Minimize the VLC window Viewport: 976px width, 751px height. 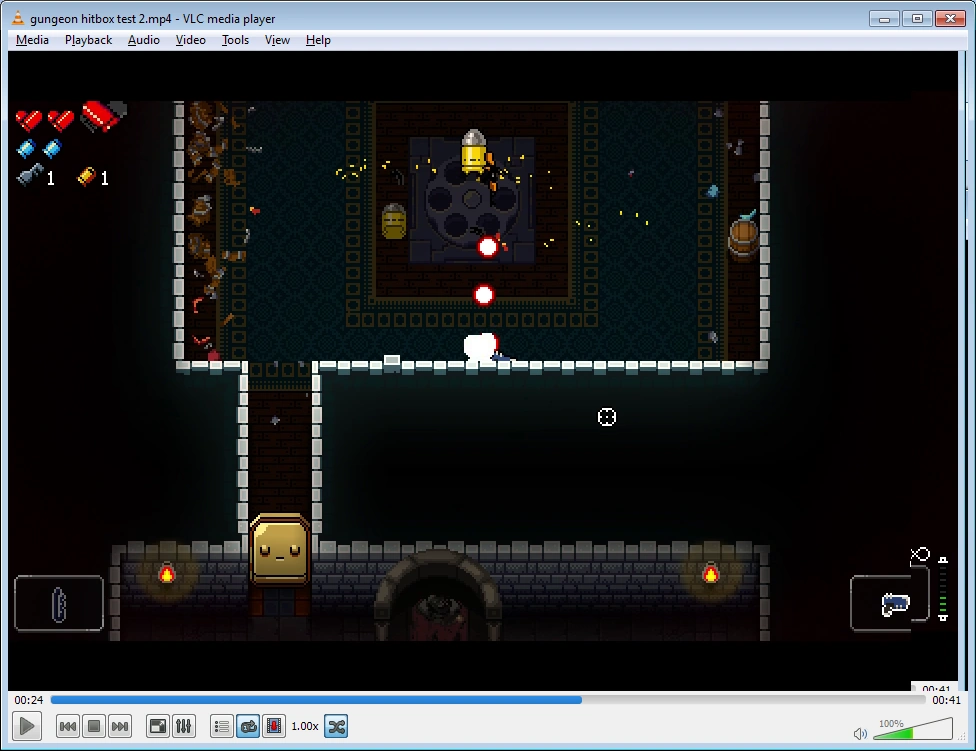click(884, 19)
